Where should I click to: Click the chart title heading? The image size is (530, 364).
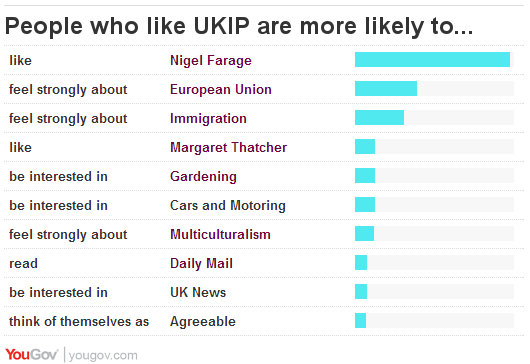pyautogui.click(x=239, y=26)
